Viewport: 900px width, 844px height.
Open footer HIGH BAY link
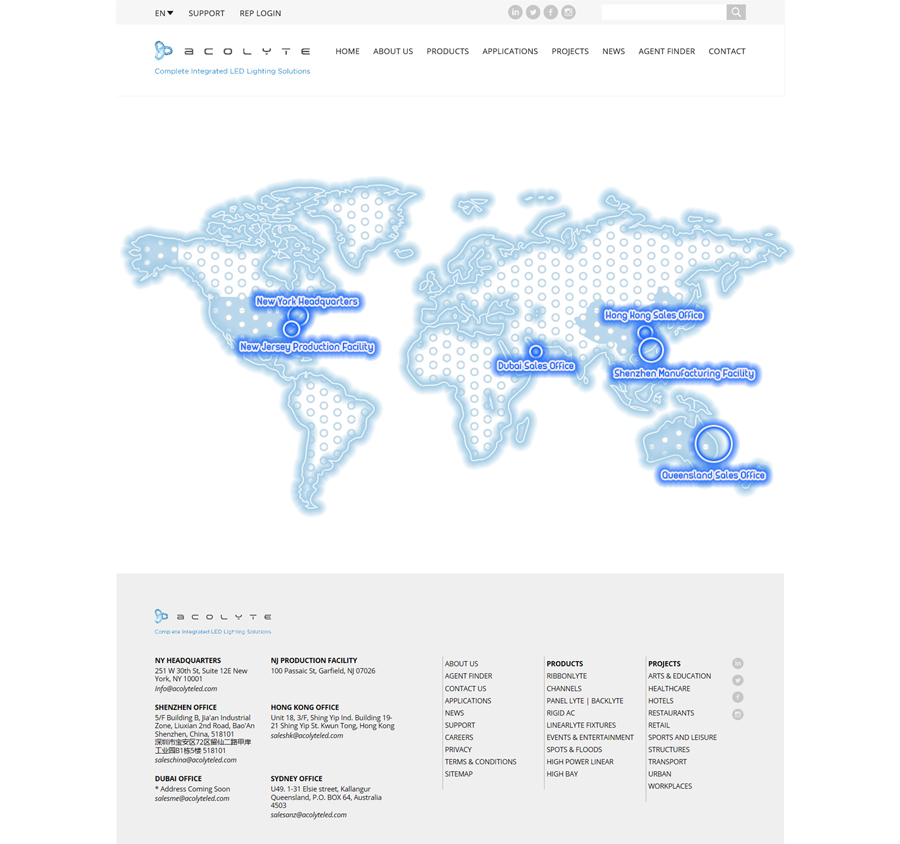coord(562,774)
